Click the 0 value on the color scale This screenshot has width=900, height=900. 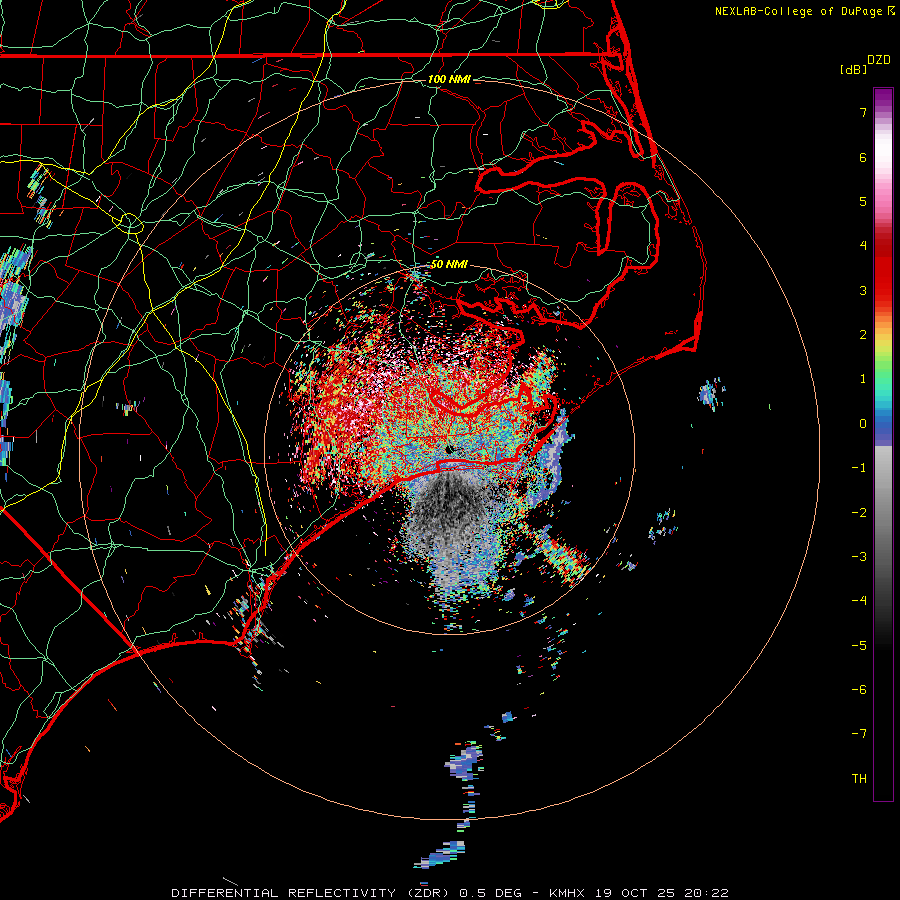tap(863, 424)
